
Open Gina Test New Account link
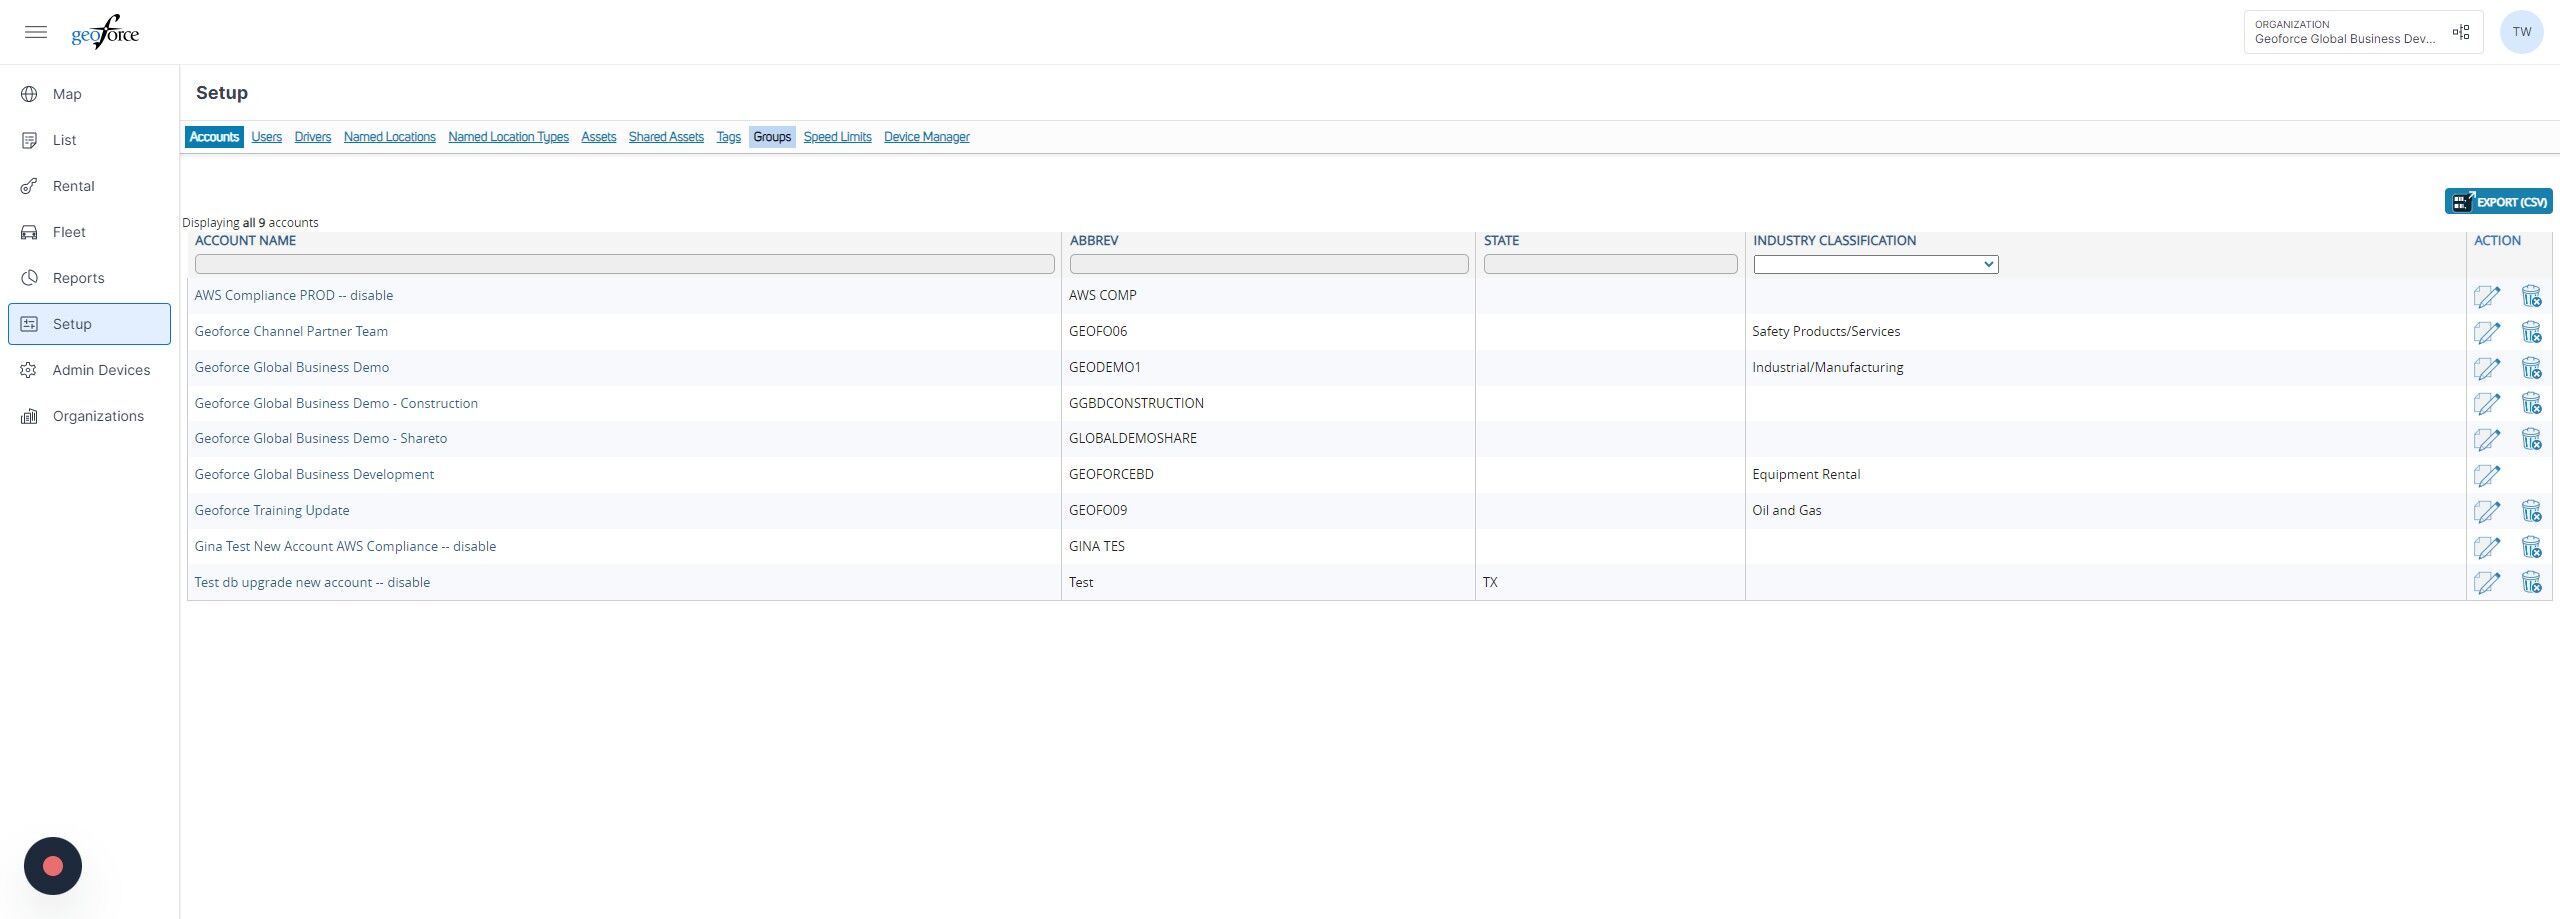pos(345,546)
